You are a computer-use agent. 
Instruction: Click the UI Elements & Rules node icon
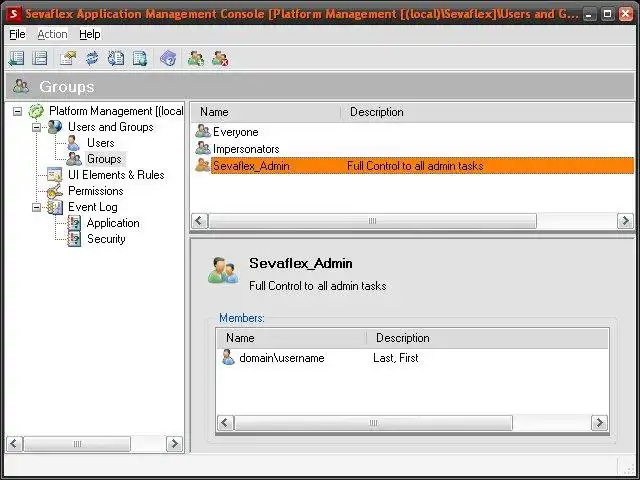(54, 175)
